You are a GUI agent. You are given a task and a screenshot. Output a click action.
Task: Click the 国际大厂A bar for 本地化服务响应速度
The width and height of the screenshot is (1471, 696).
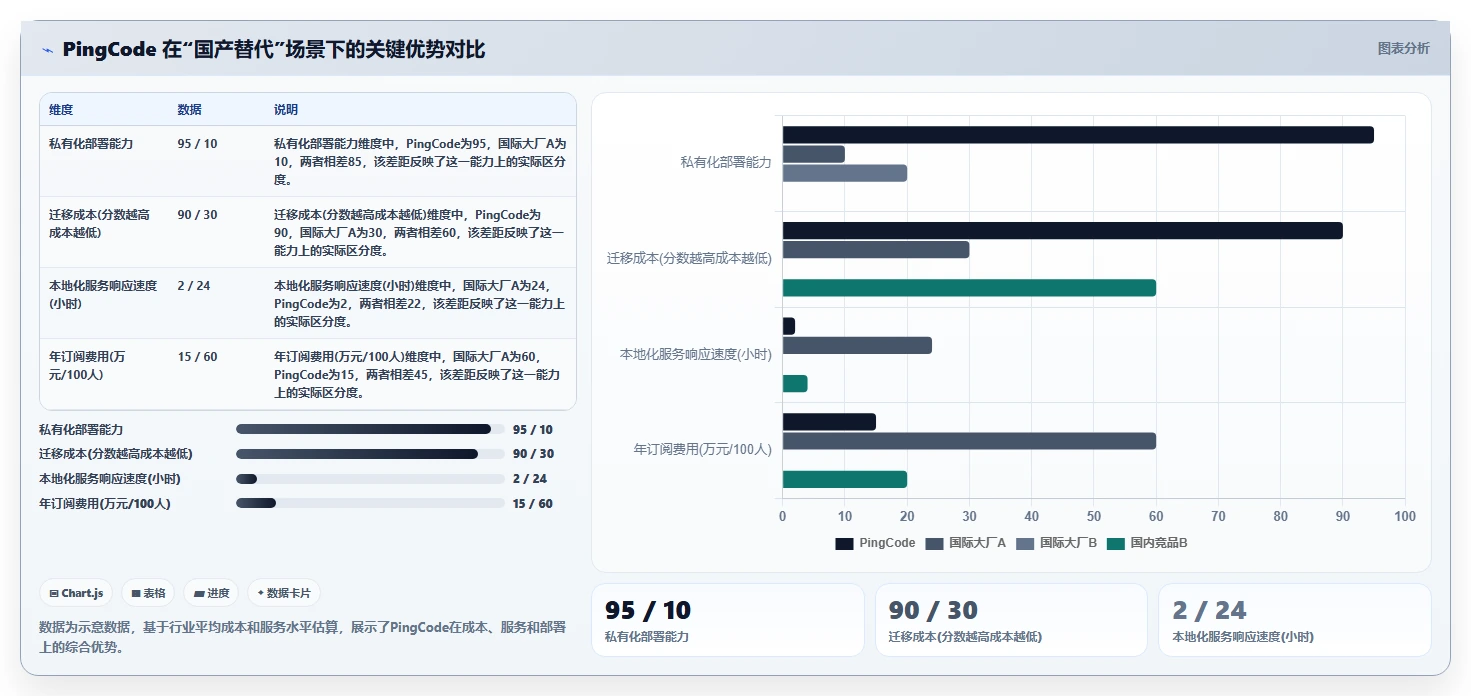pyautogui.click(x=857, y=345)
